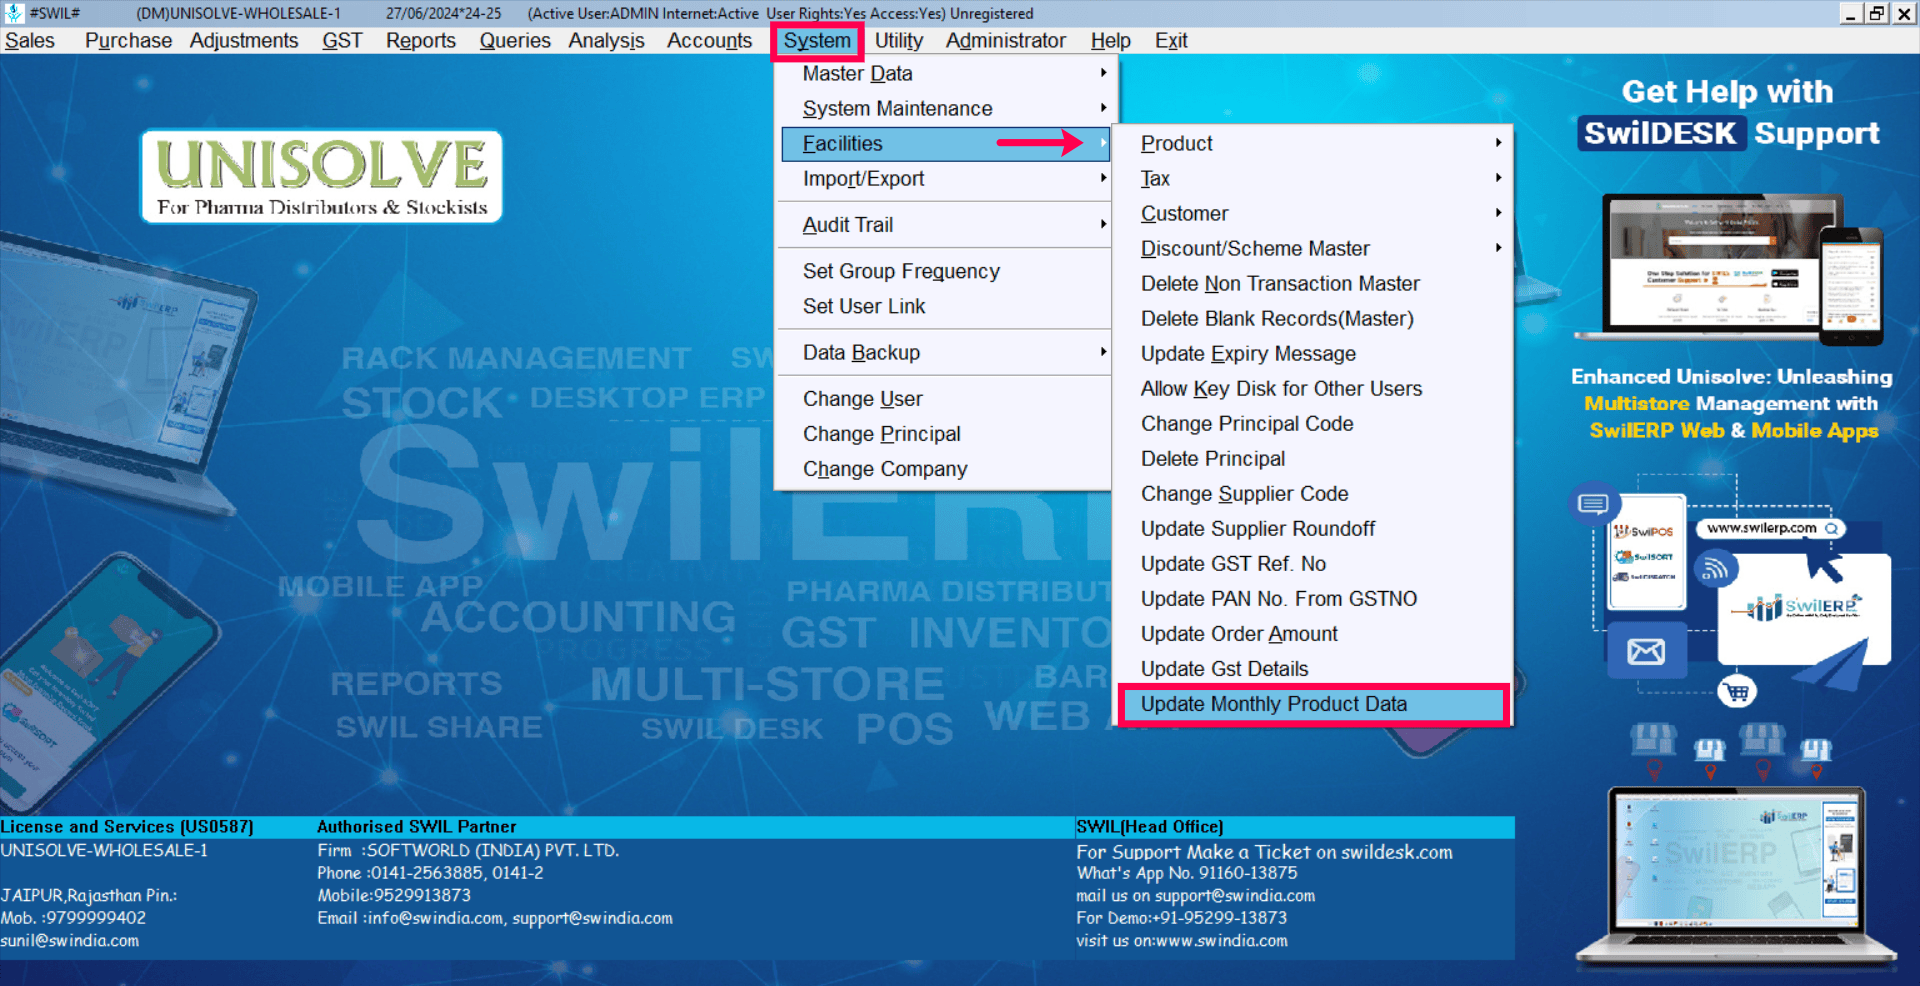Restore down the application window
This screenshot has height=986, width=1920.
(x=1876, y=13)
